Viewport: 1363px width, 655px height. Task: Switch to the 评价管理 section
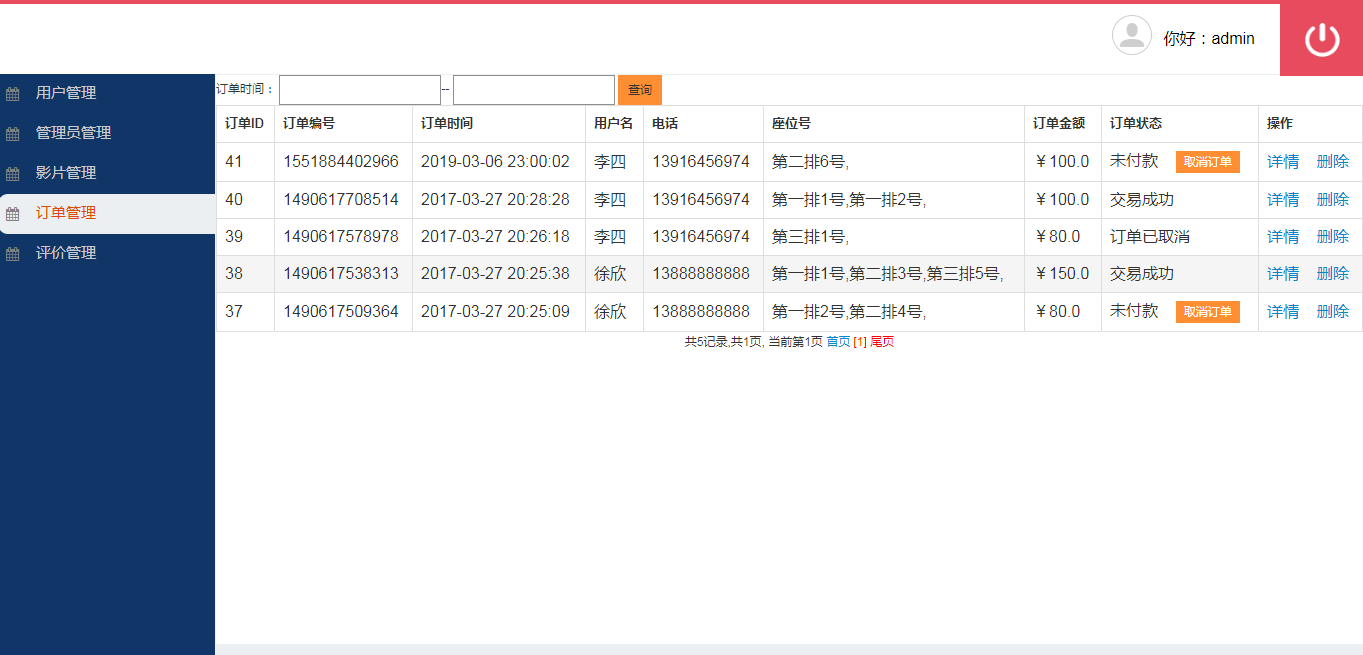[x=66, y=252]
